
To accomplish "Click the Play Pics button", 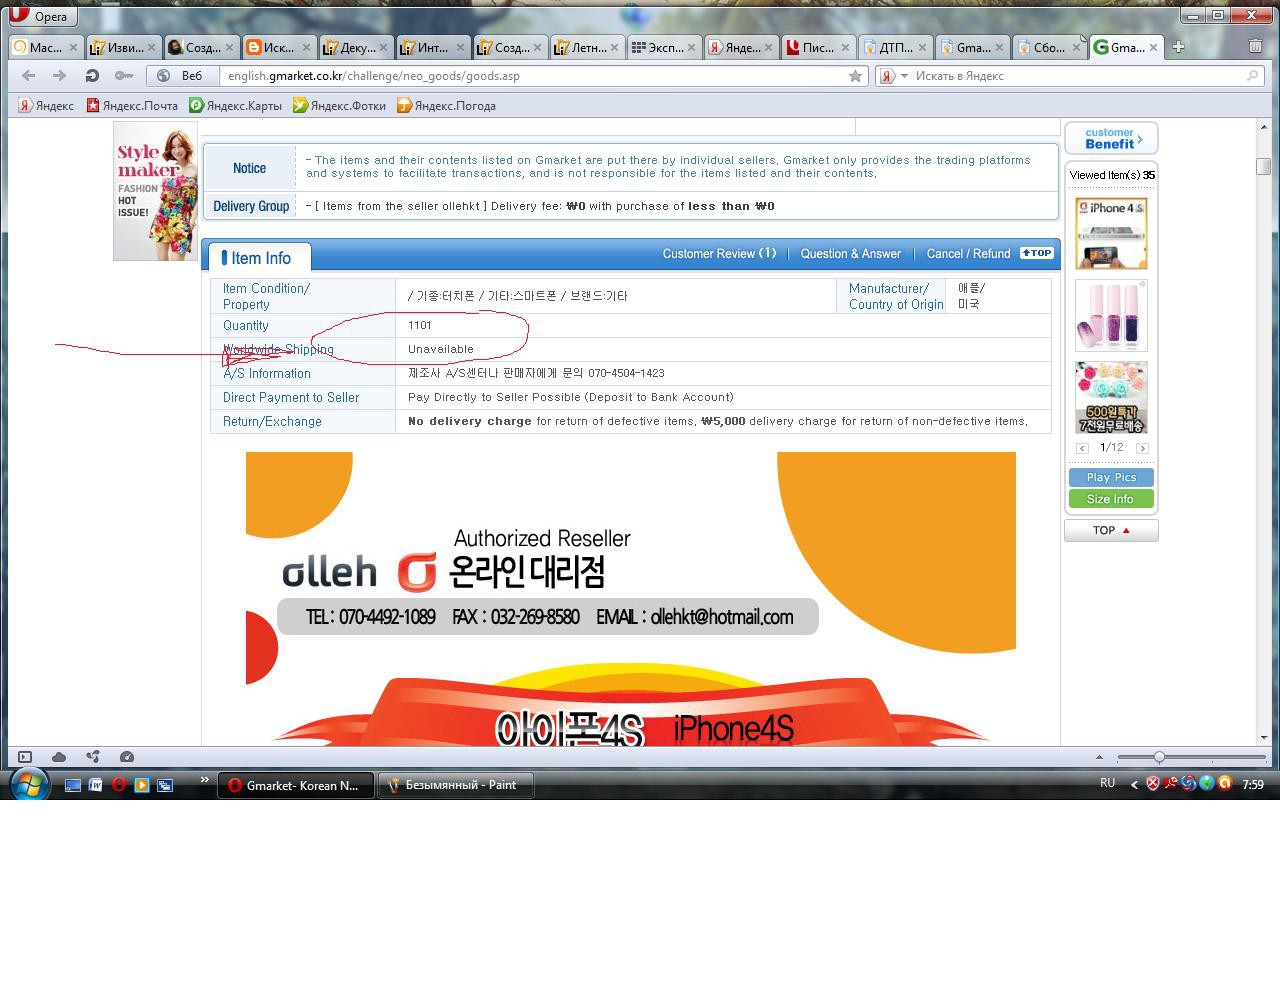I will click(x=1111, y=477).
